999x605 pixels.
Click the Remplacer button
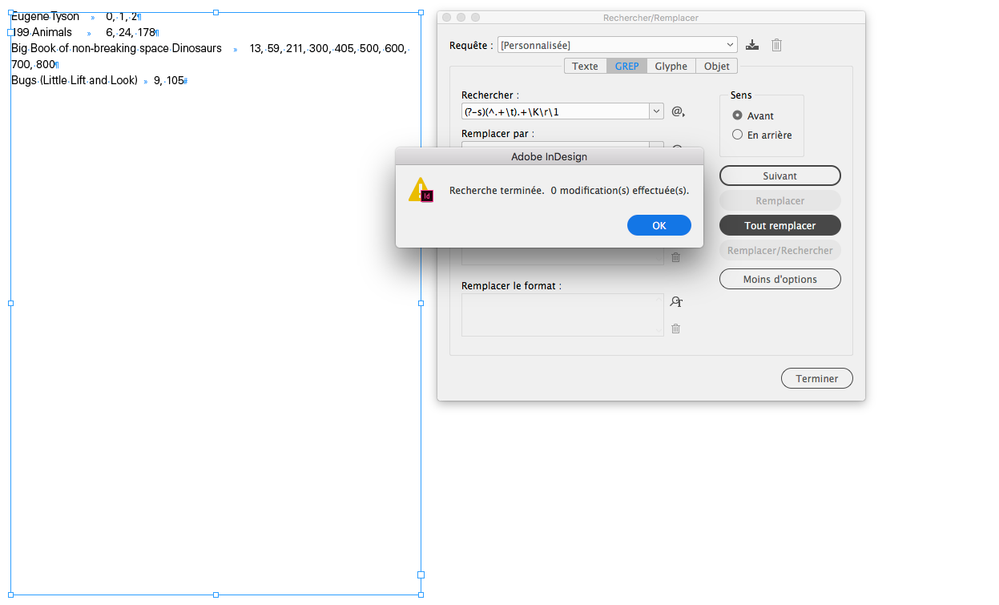[780, 201]
